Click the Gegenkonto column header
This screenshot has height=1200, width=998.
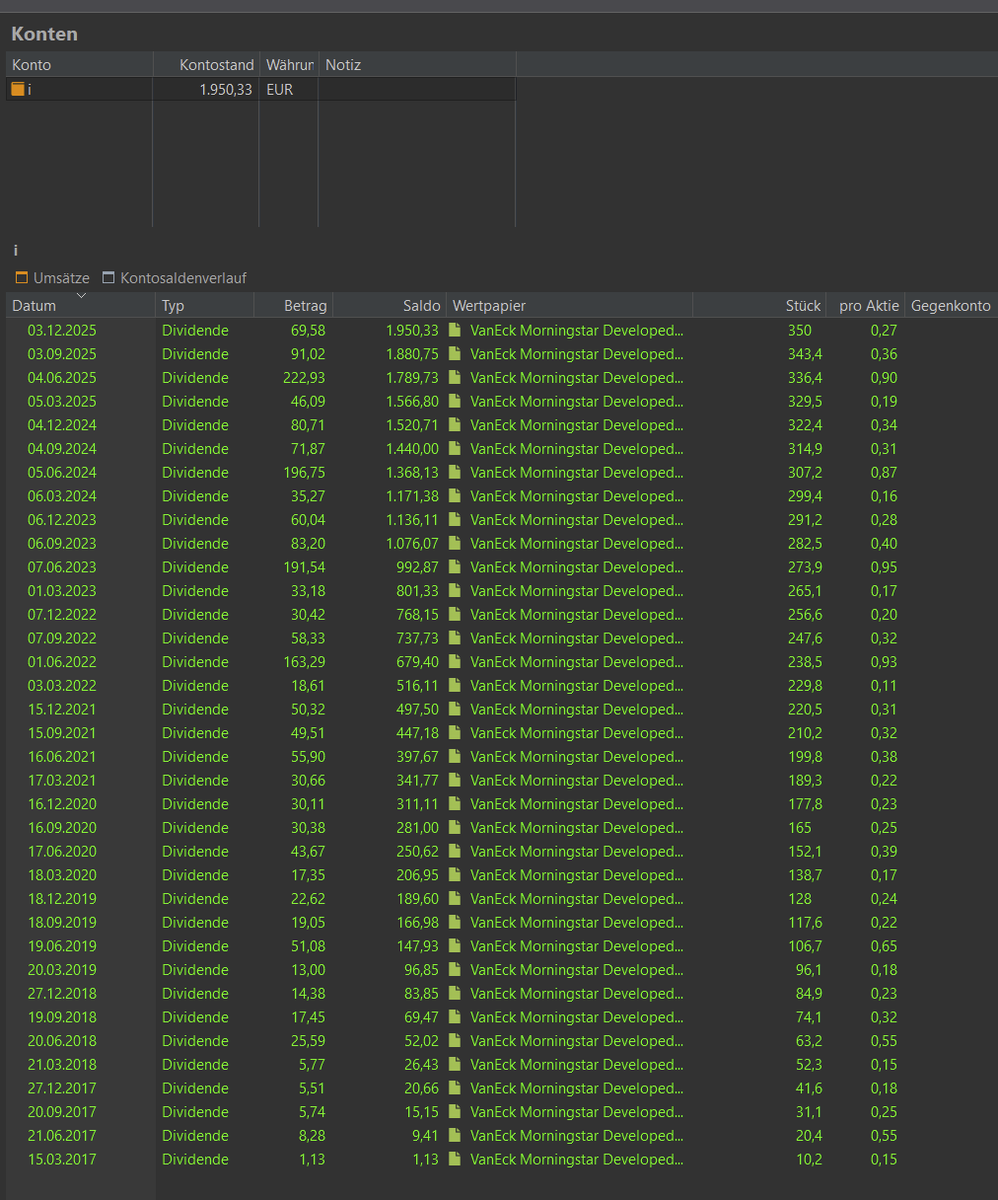[951, 305]
